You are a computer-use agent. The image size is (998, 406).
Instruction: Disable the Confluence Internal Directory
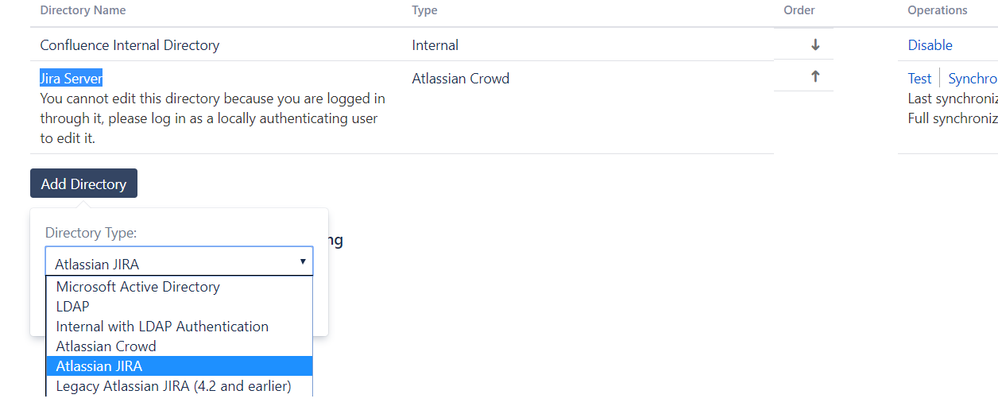930,45
